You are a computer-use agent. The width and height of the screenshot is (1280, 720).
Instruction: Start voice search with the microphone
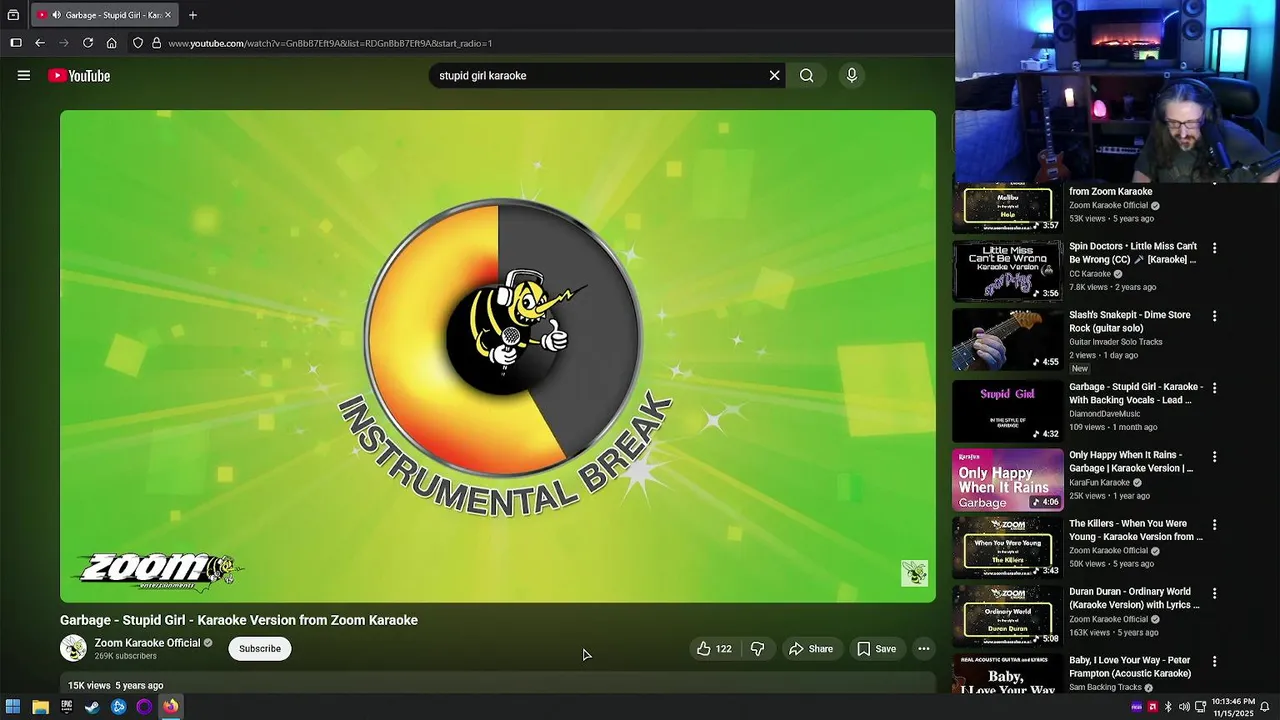tap(851, 75)
